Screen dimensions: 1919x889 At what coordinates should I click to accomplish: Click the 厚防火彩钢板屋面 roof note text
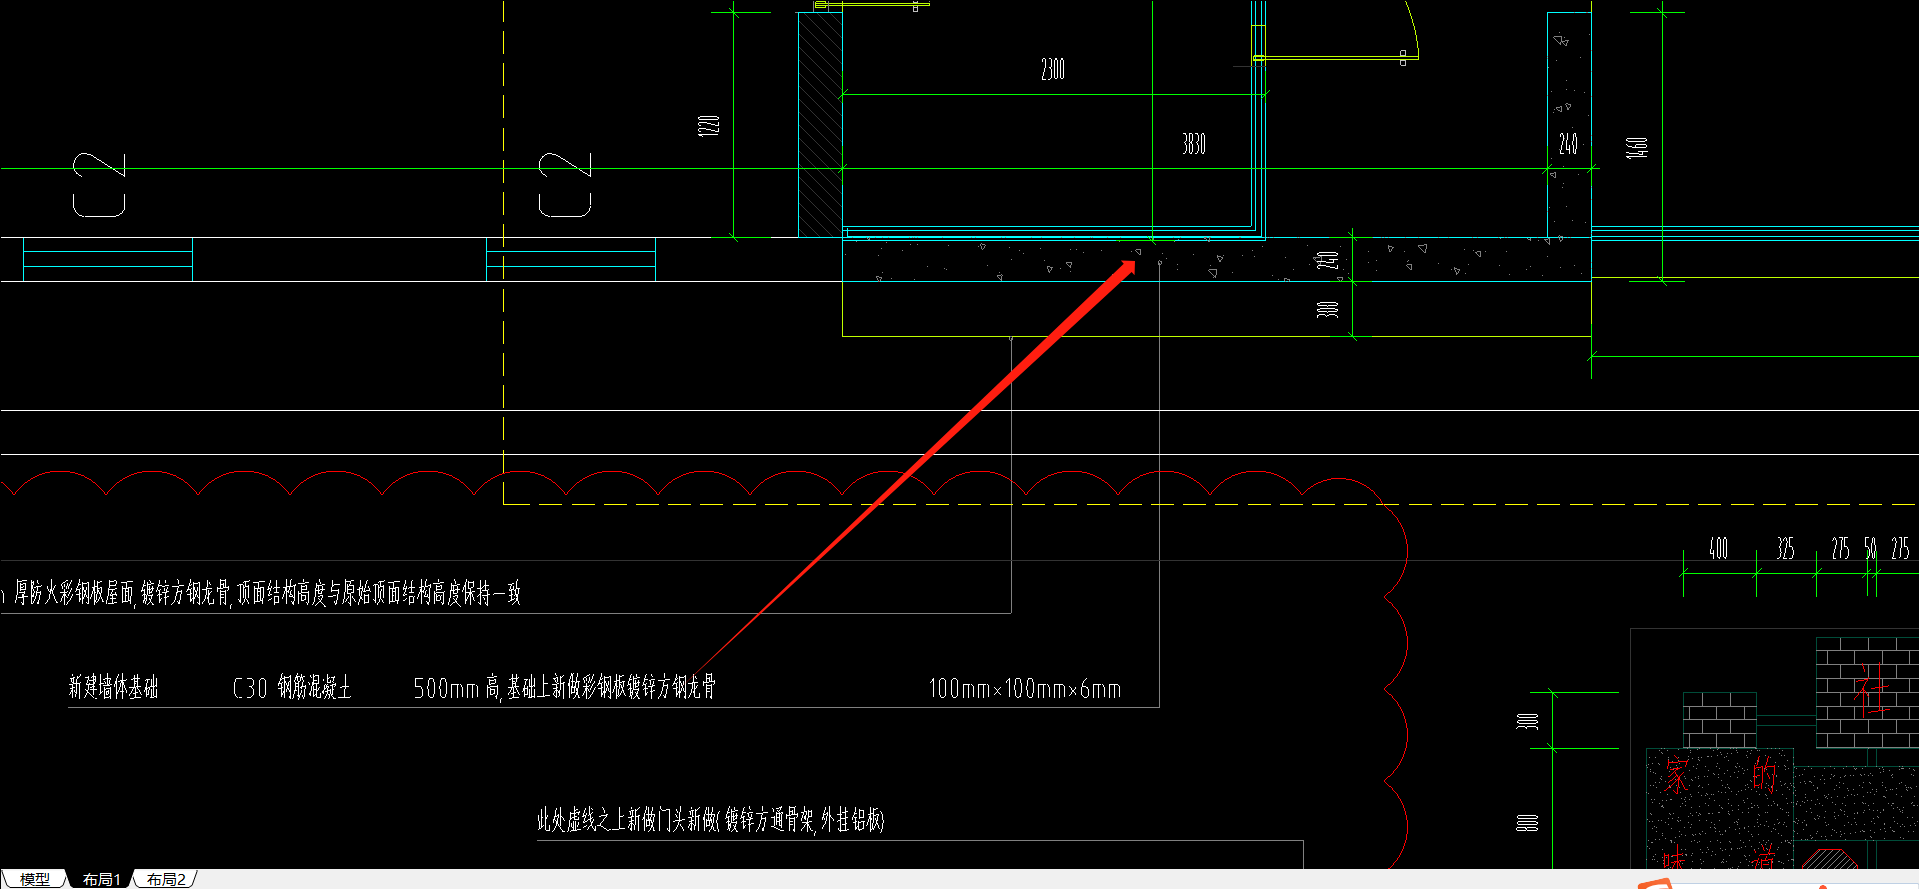pos(266,593)
